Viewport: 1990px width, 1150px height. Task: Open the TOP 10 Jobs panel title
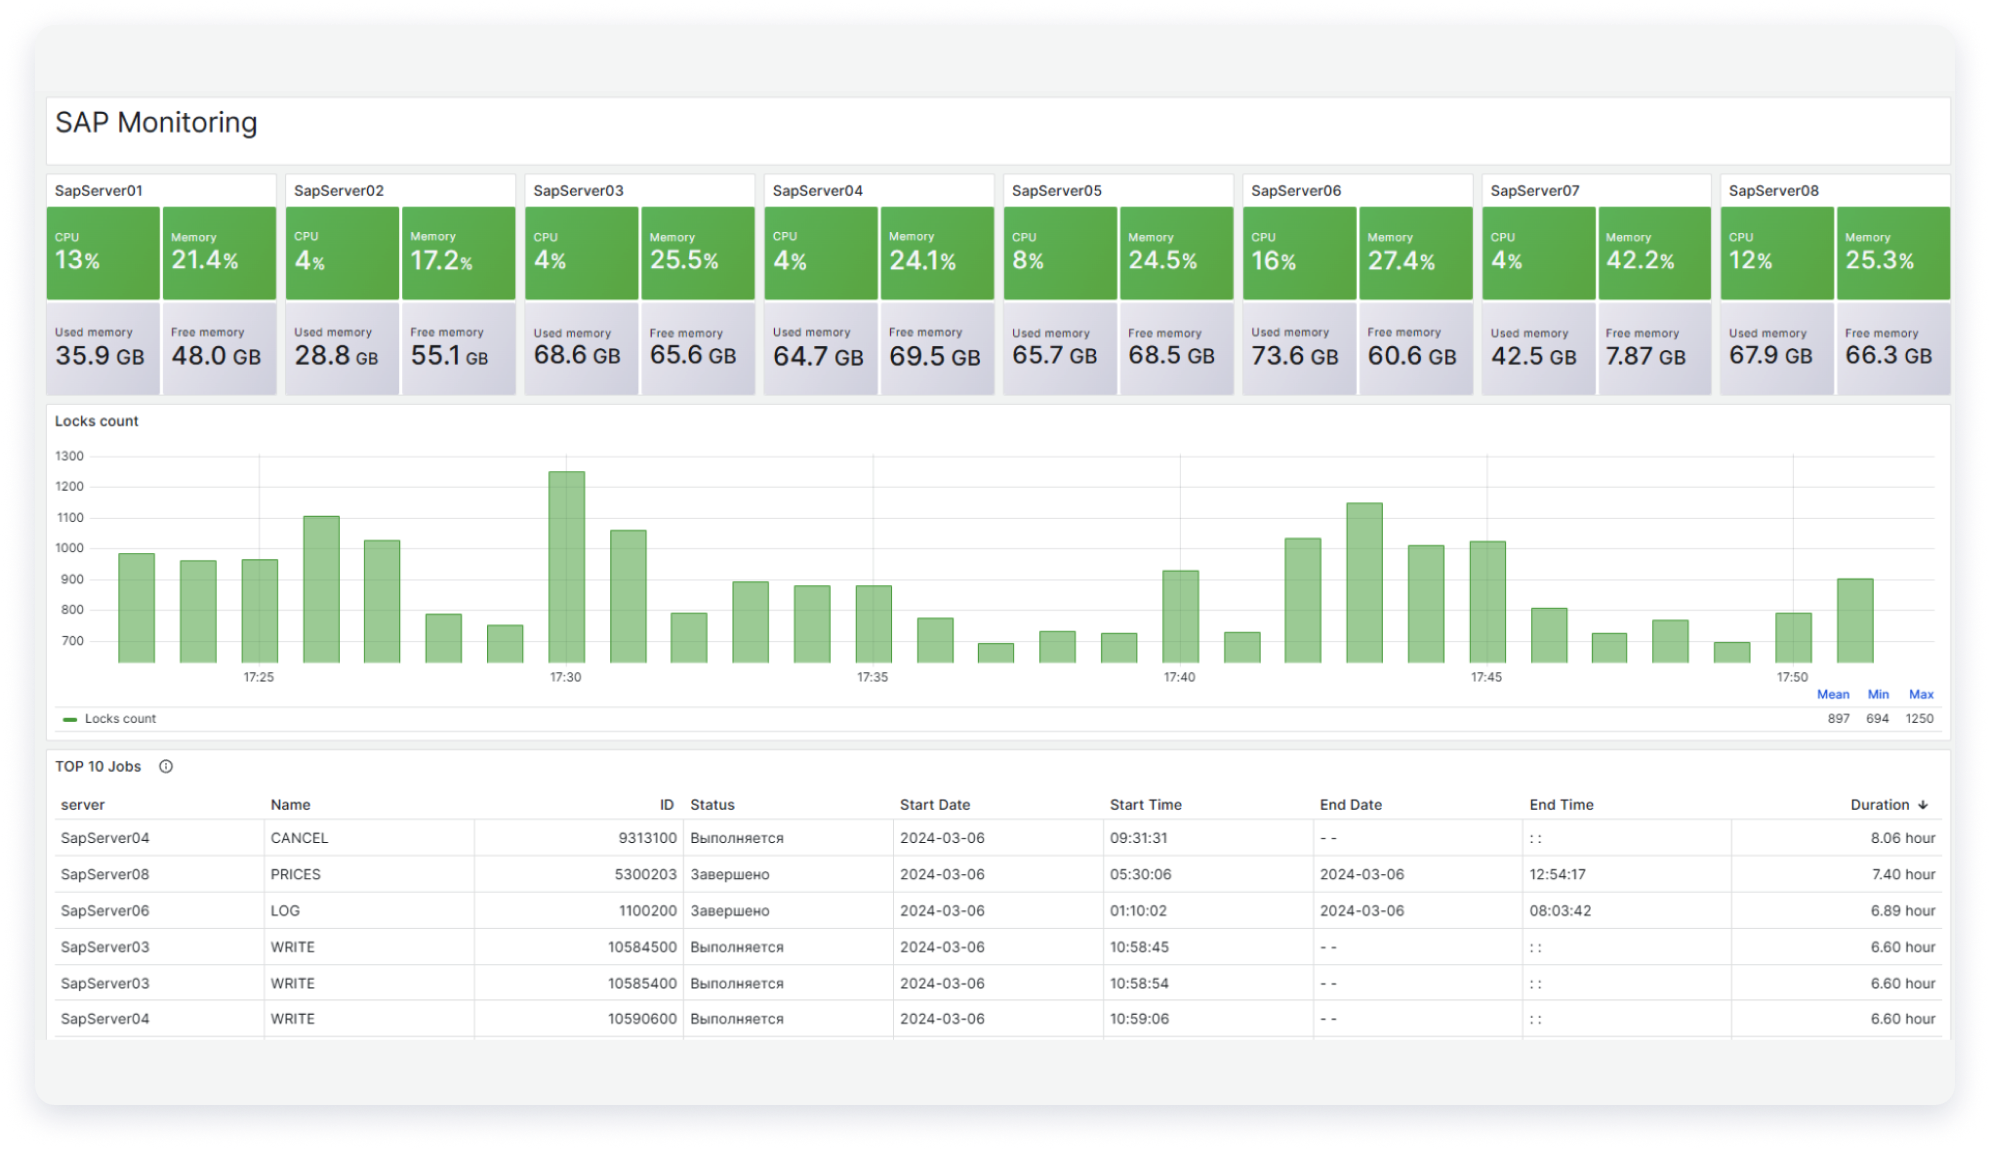coord(98,767)
